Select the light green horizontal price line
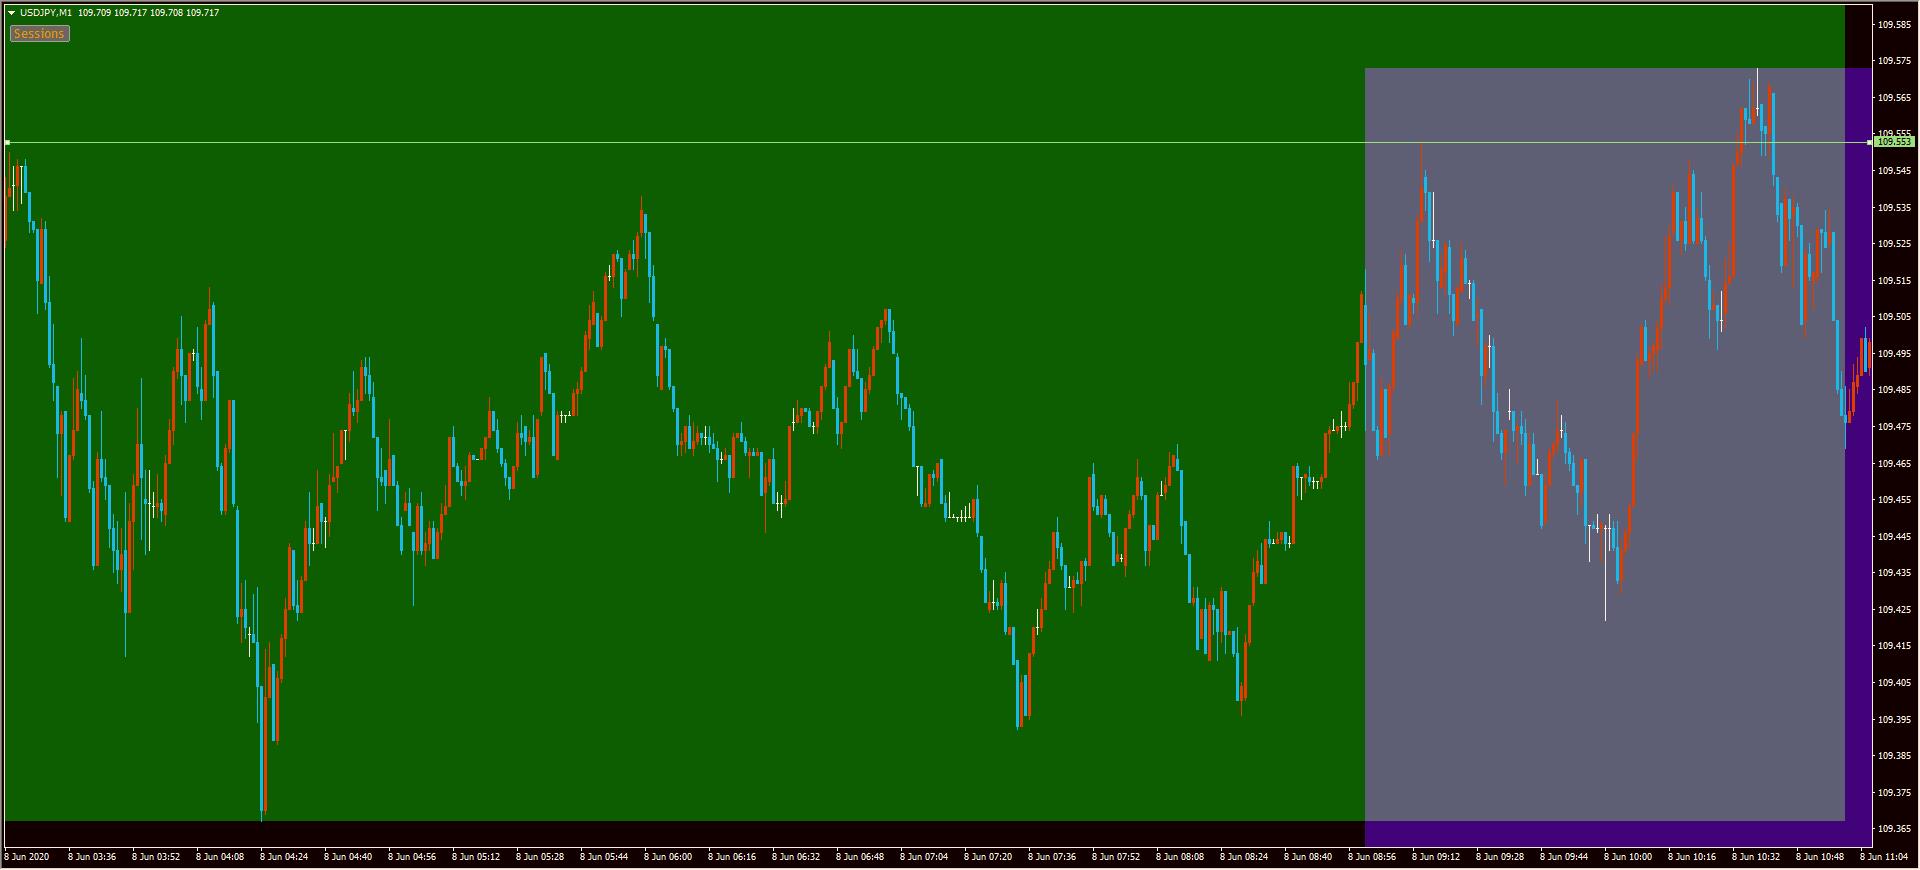This screenshot has width=1920, height=870. click(700, 142)
